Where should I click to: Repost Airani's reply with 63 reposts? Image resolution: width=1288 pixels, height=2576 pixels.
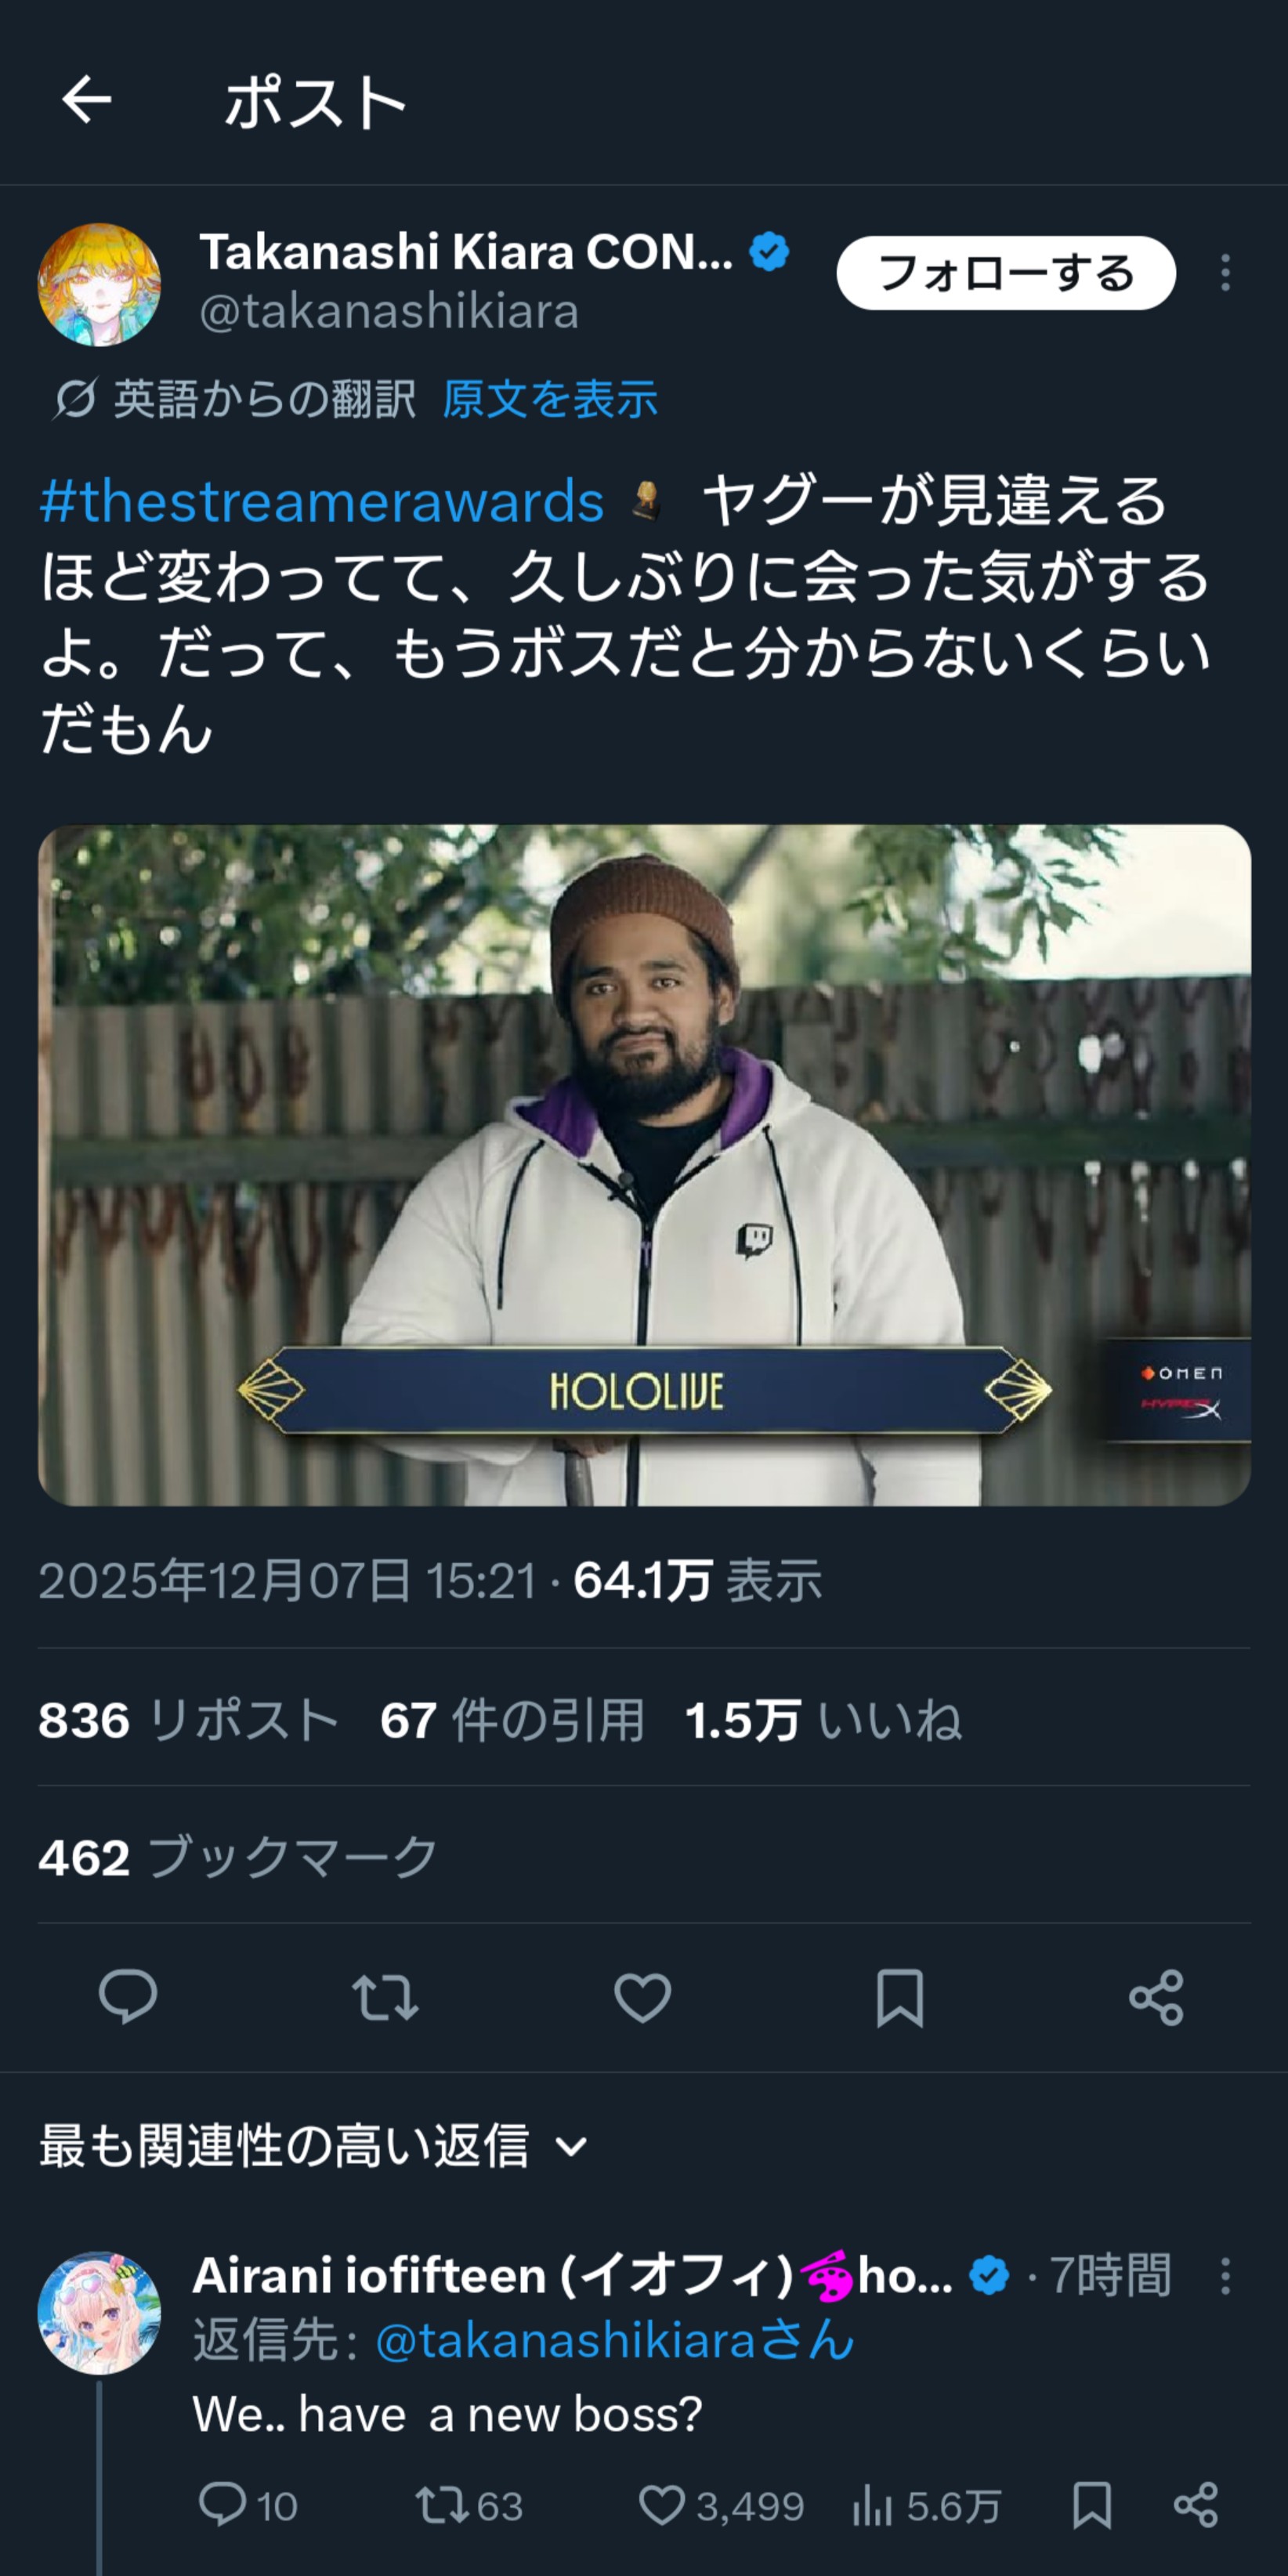pos(469,2505)
